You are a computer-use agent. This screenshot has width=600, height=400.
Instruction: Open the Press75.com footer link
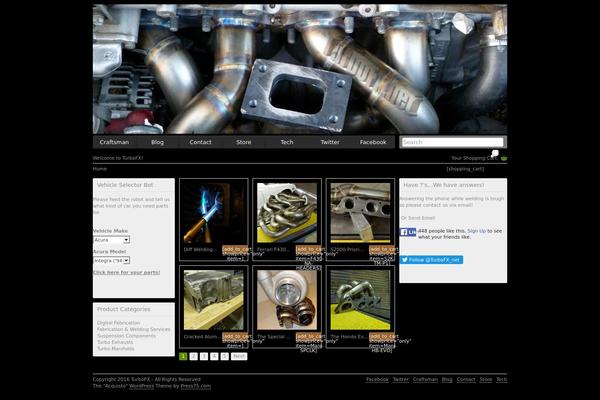tap(196, 386)
